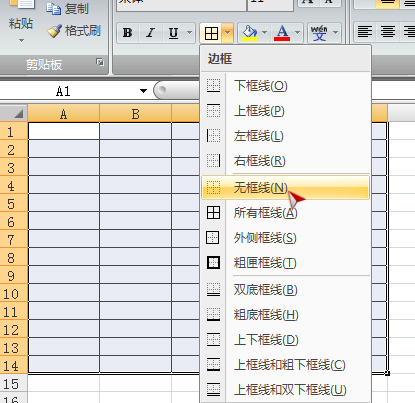
Task: Select row 2 header
Action: 14,149
